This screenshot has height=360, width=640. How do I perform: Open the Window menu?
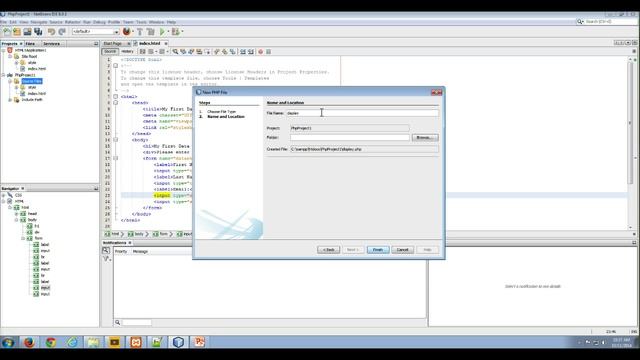[156, 22]
